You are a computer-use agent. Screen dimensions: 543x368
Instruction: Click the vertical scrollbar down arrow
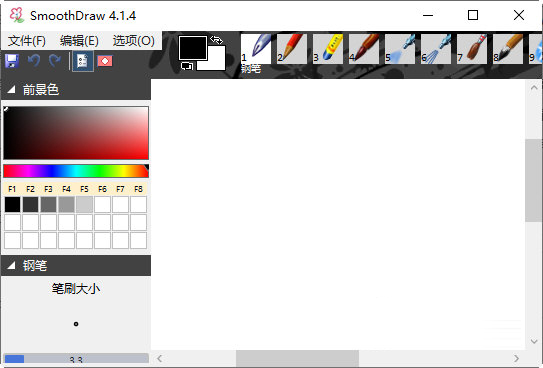tap(534, 341)
